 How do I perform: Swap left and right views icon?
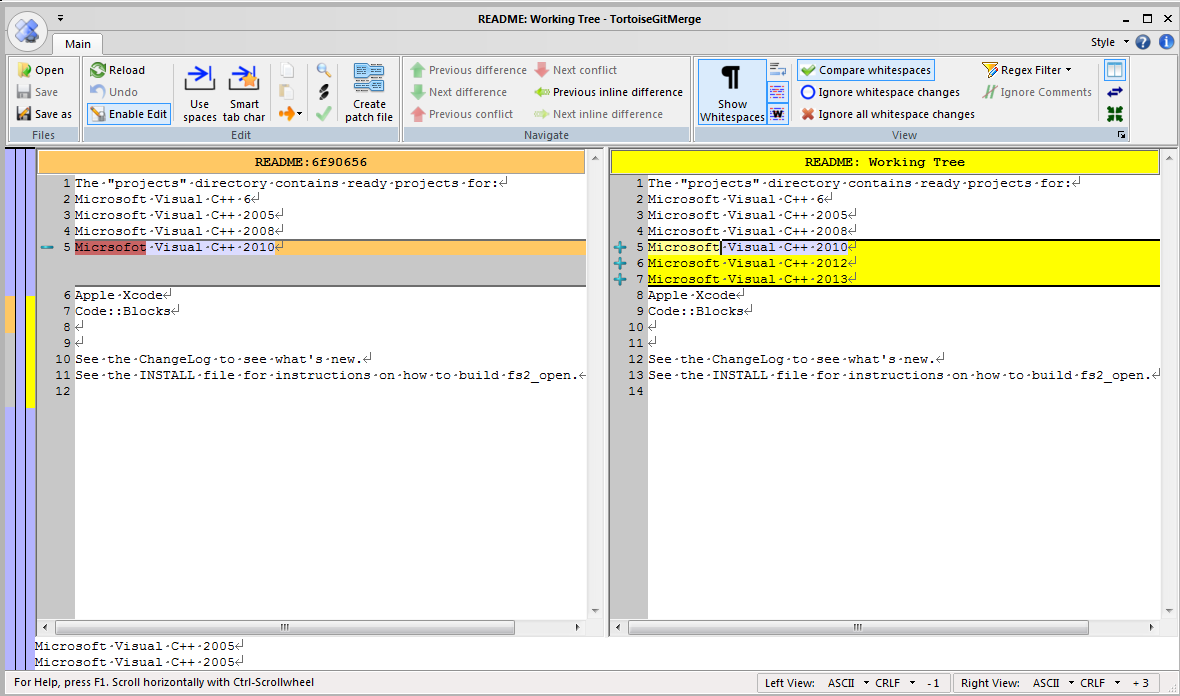1115,92
